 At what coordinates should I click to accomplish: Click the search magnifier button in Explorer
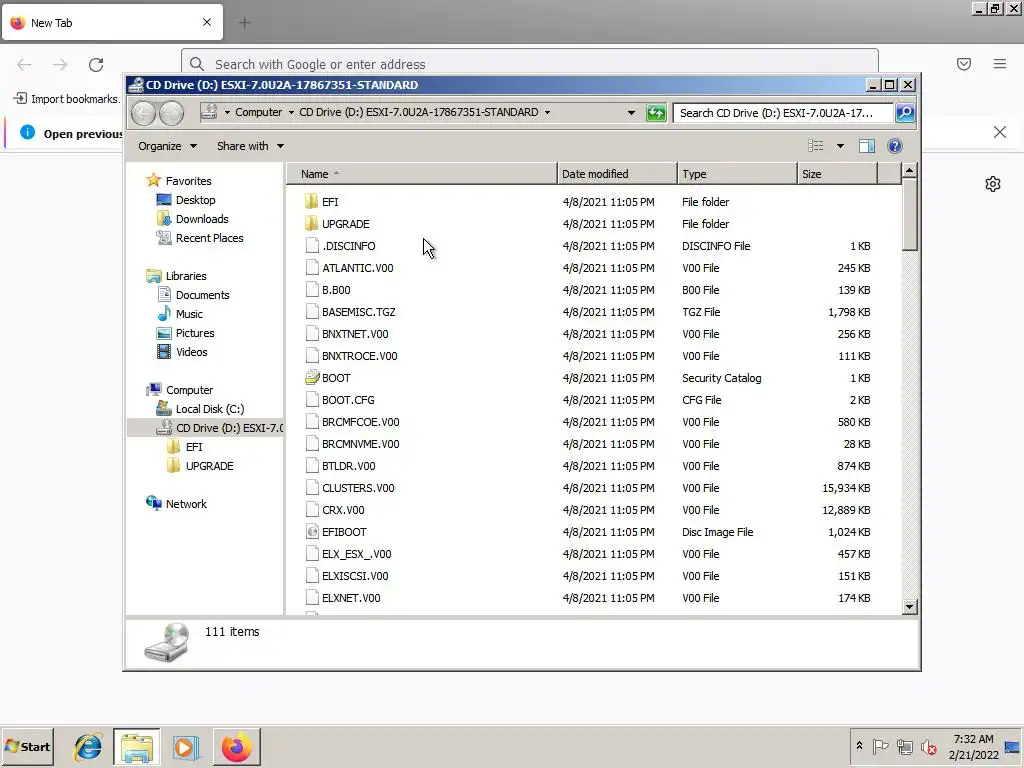pos(904,112)
